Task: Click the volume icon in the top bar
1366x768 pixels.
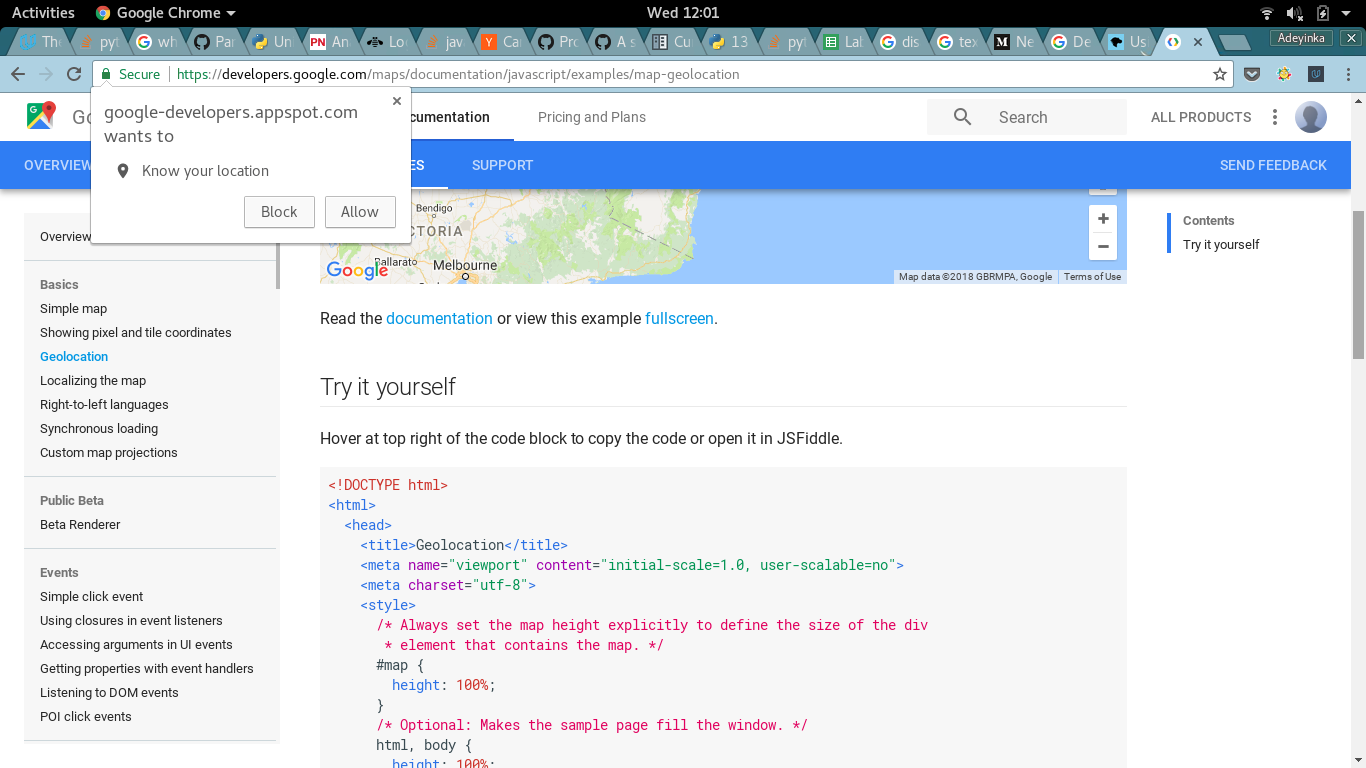Action: pyautogui.click(x=1293, y=12)
